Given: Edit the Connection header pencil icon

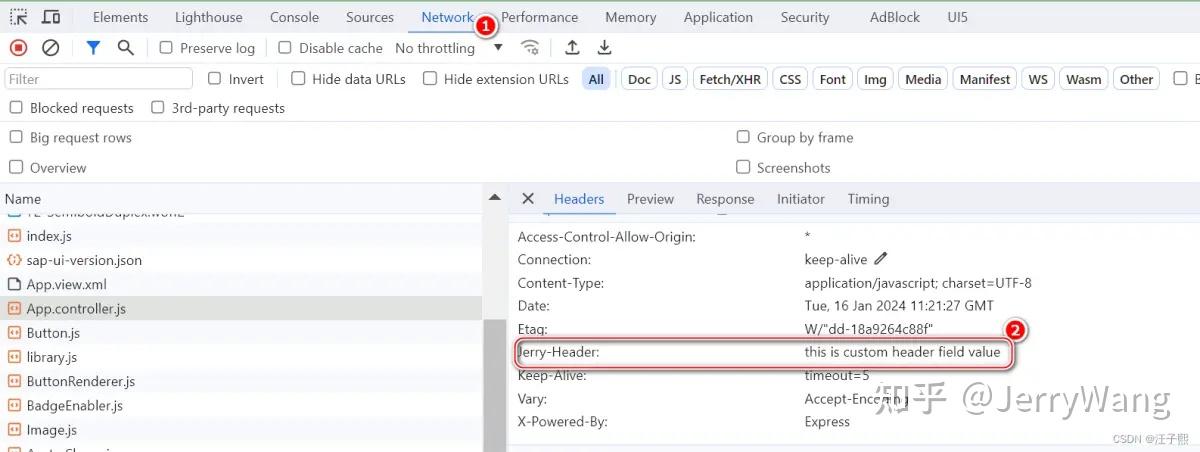Looking at the screenshot, I should coord(881,259).
